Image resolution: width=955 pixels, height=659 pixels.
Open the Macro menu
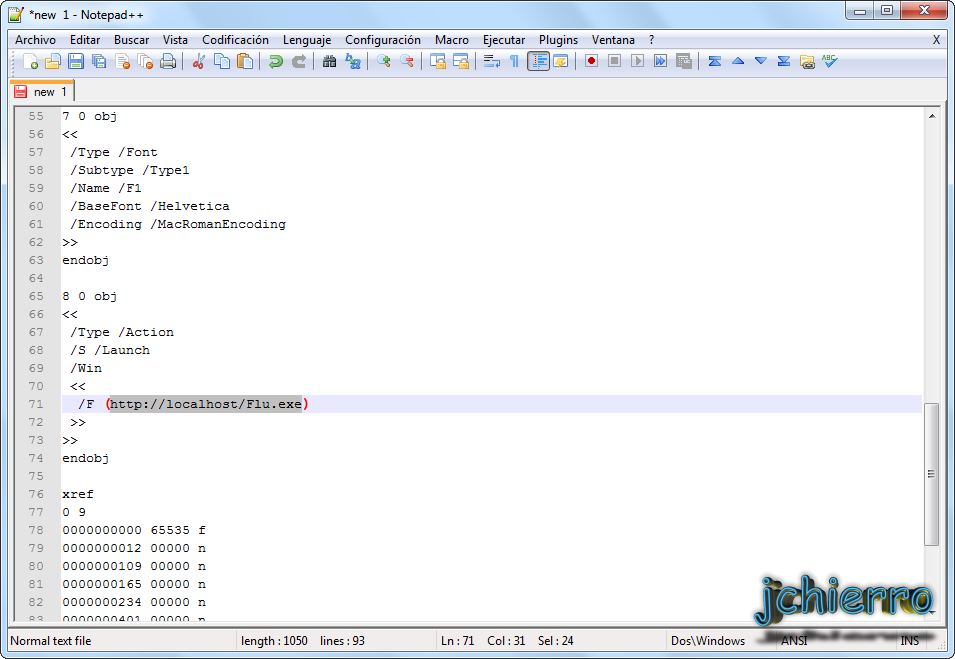[x=451, y=40]
